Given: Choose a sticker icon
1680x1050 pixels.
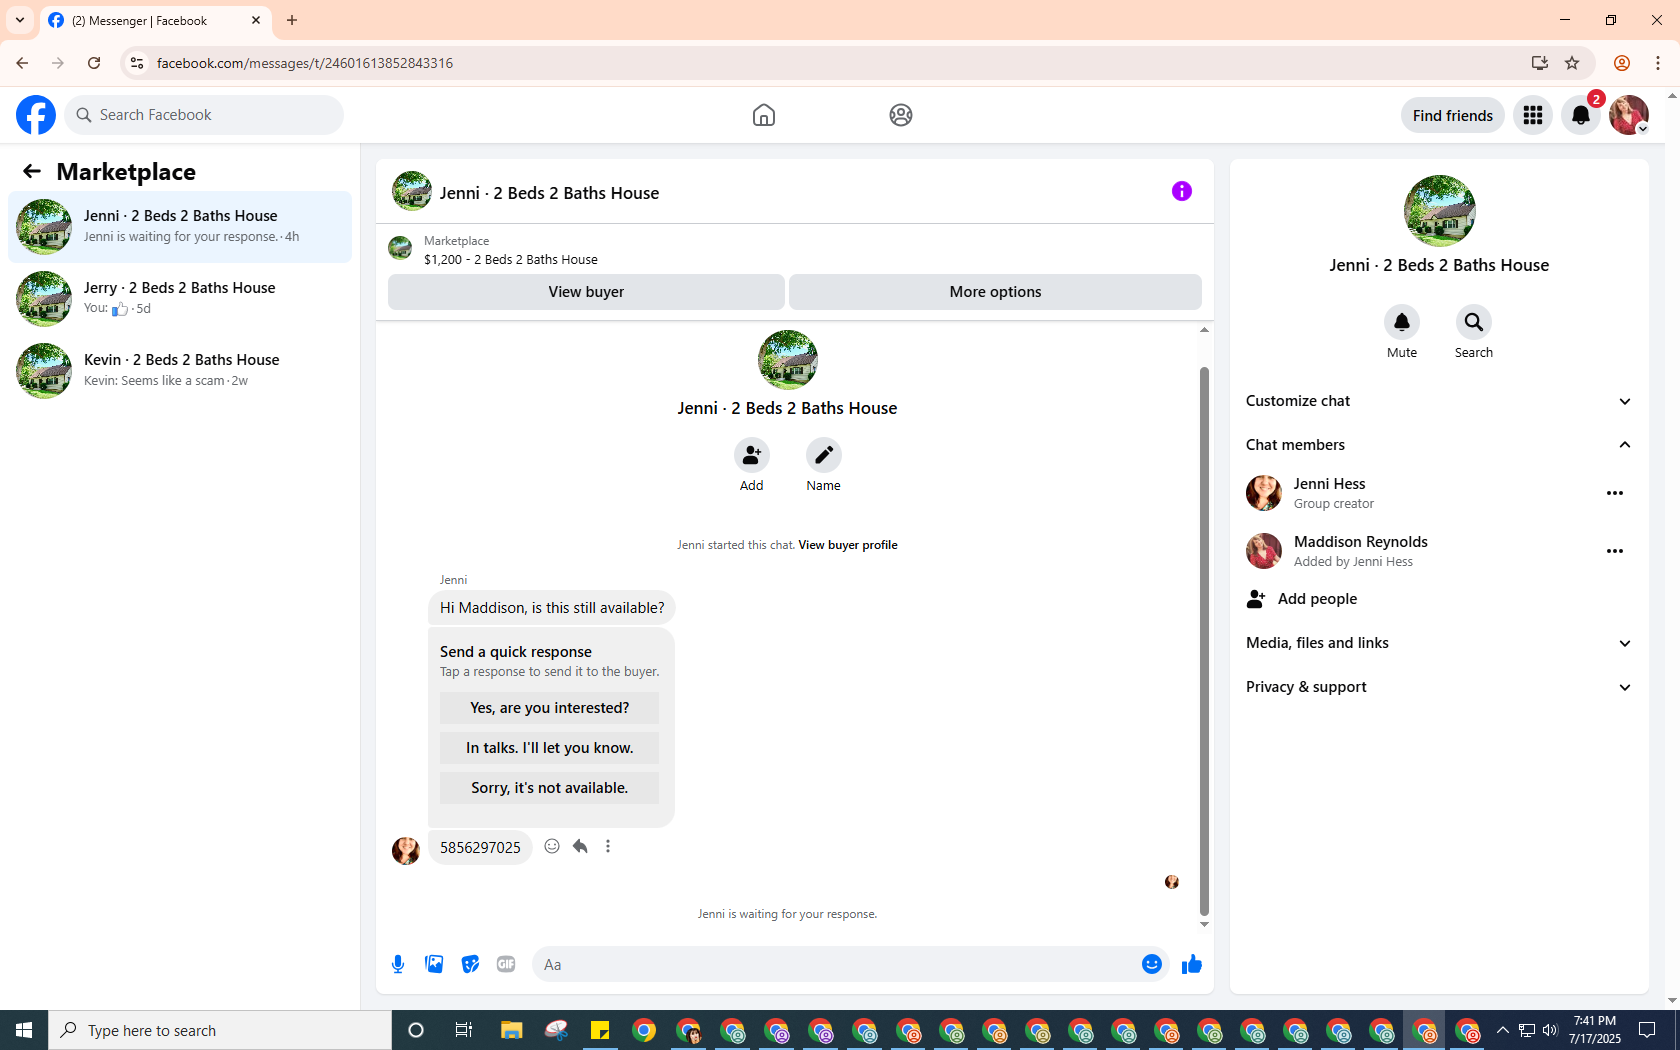Looking at the screenshot, I should pyautogui.click(x=470, y=964).
